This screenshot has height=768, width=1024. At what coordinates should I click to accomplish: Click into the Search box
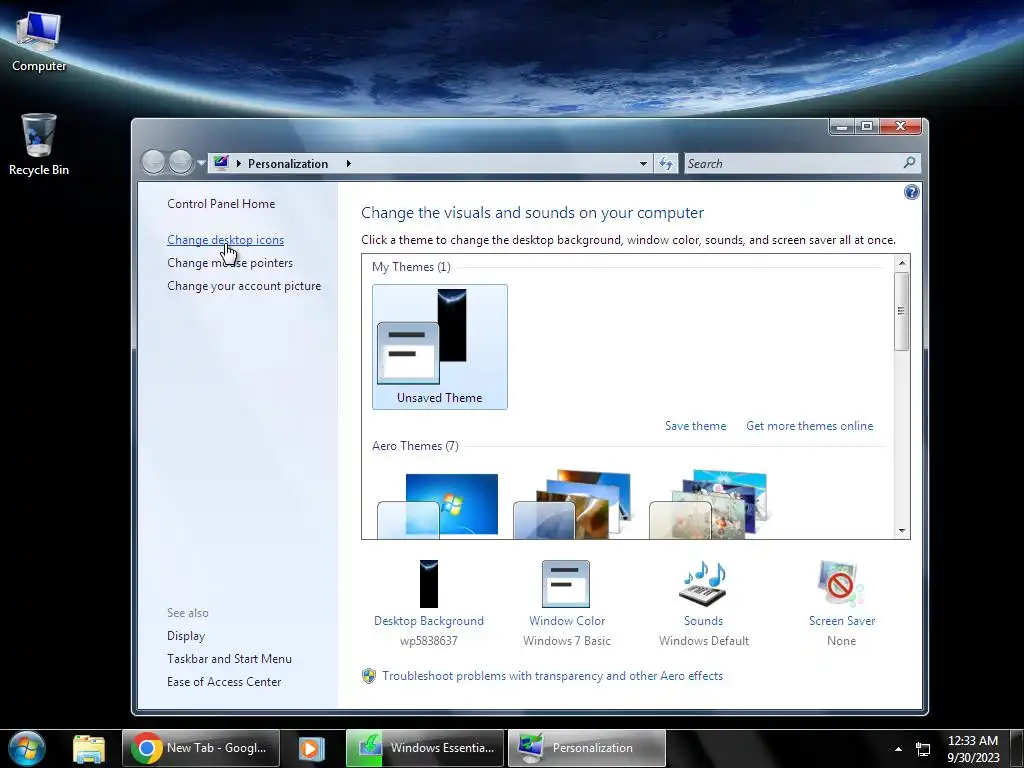click(792, 163)
